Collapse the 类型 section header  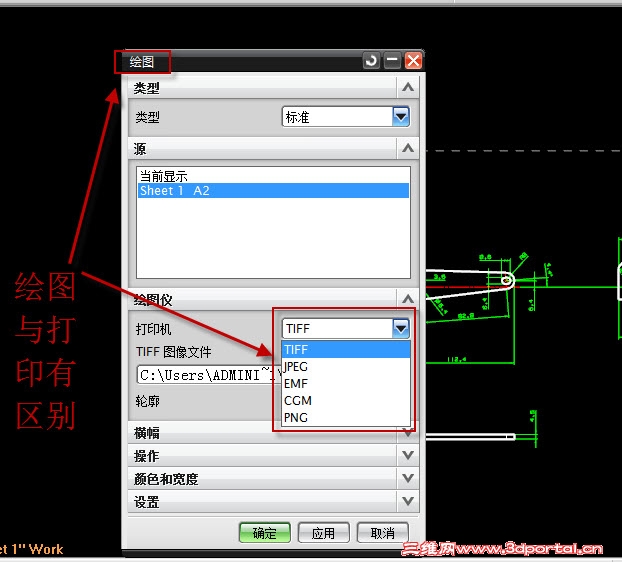408,87
